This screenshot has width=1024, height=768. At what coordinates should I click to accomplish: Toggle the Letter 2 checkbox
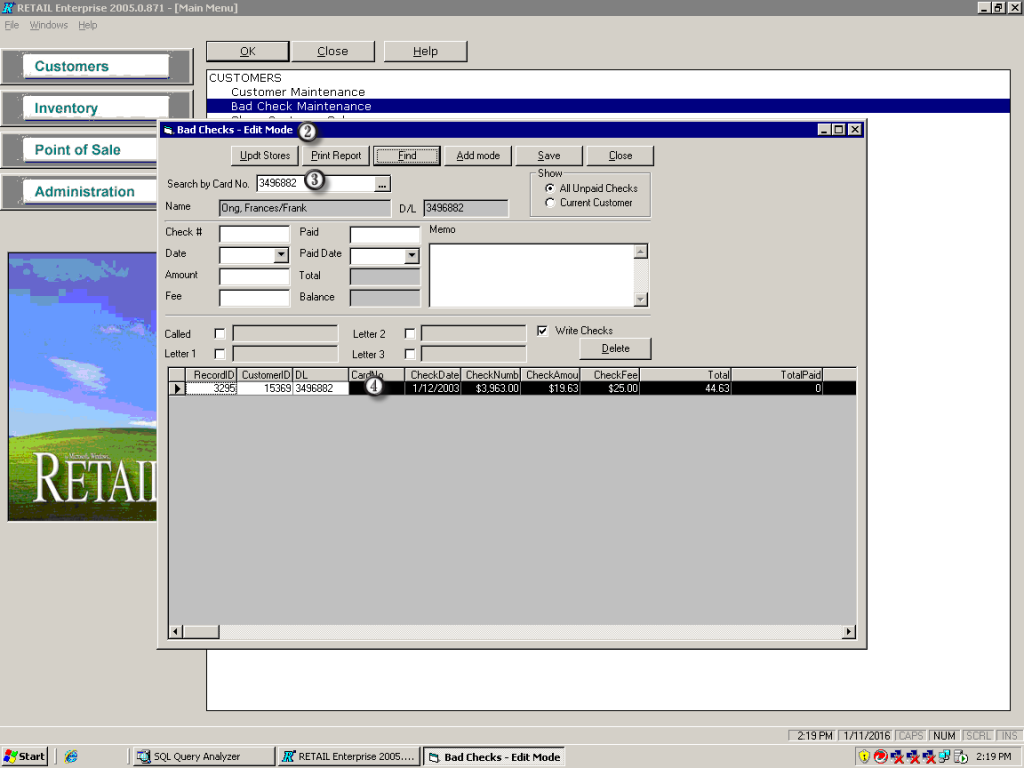409,334
